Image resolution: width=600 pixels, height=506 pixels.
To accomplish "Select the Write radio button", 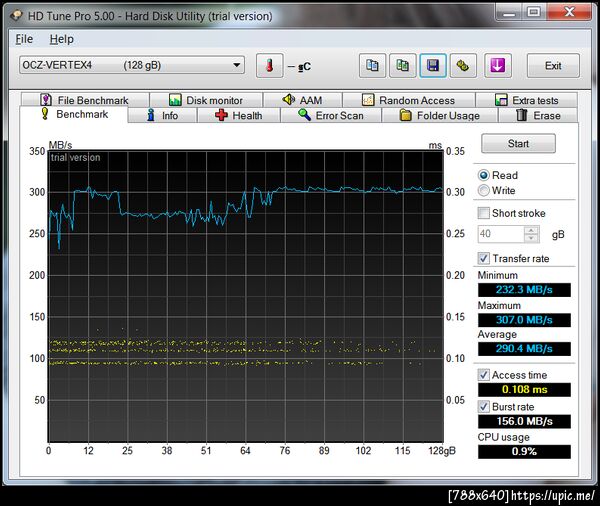I will [x=484, y=190].
